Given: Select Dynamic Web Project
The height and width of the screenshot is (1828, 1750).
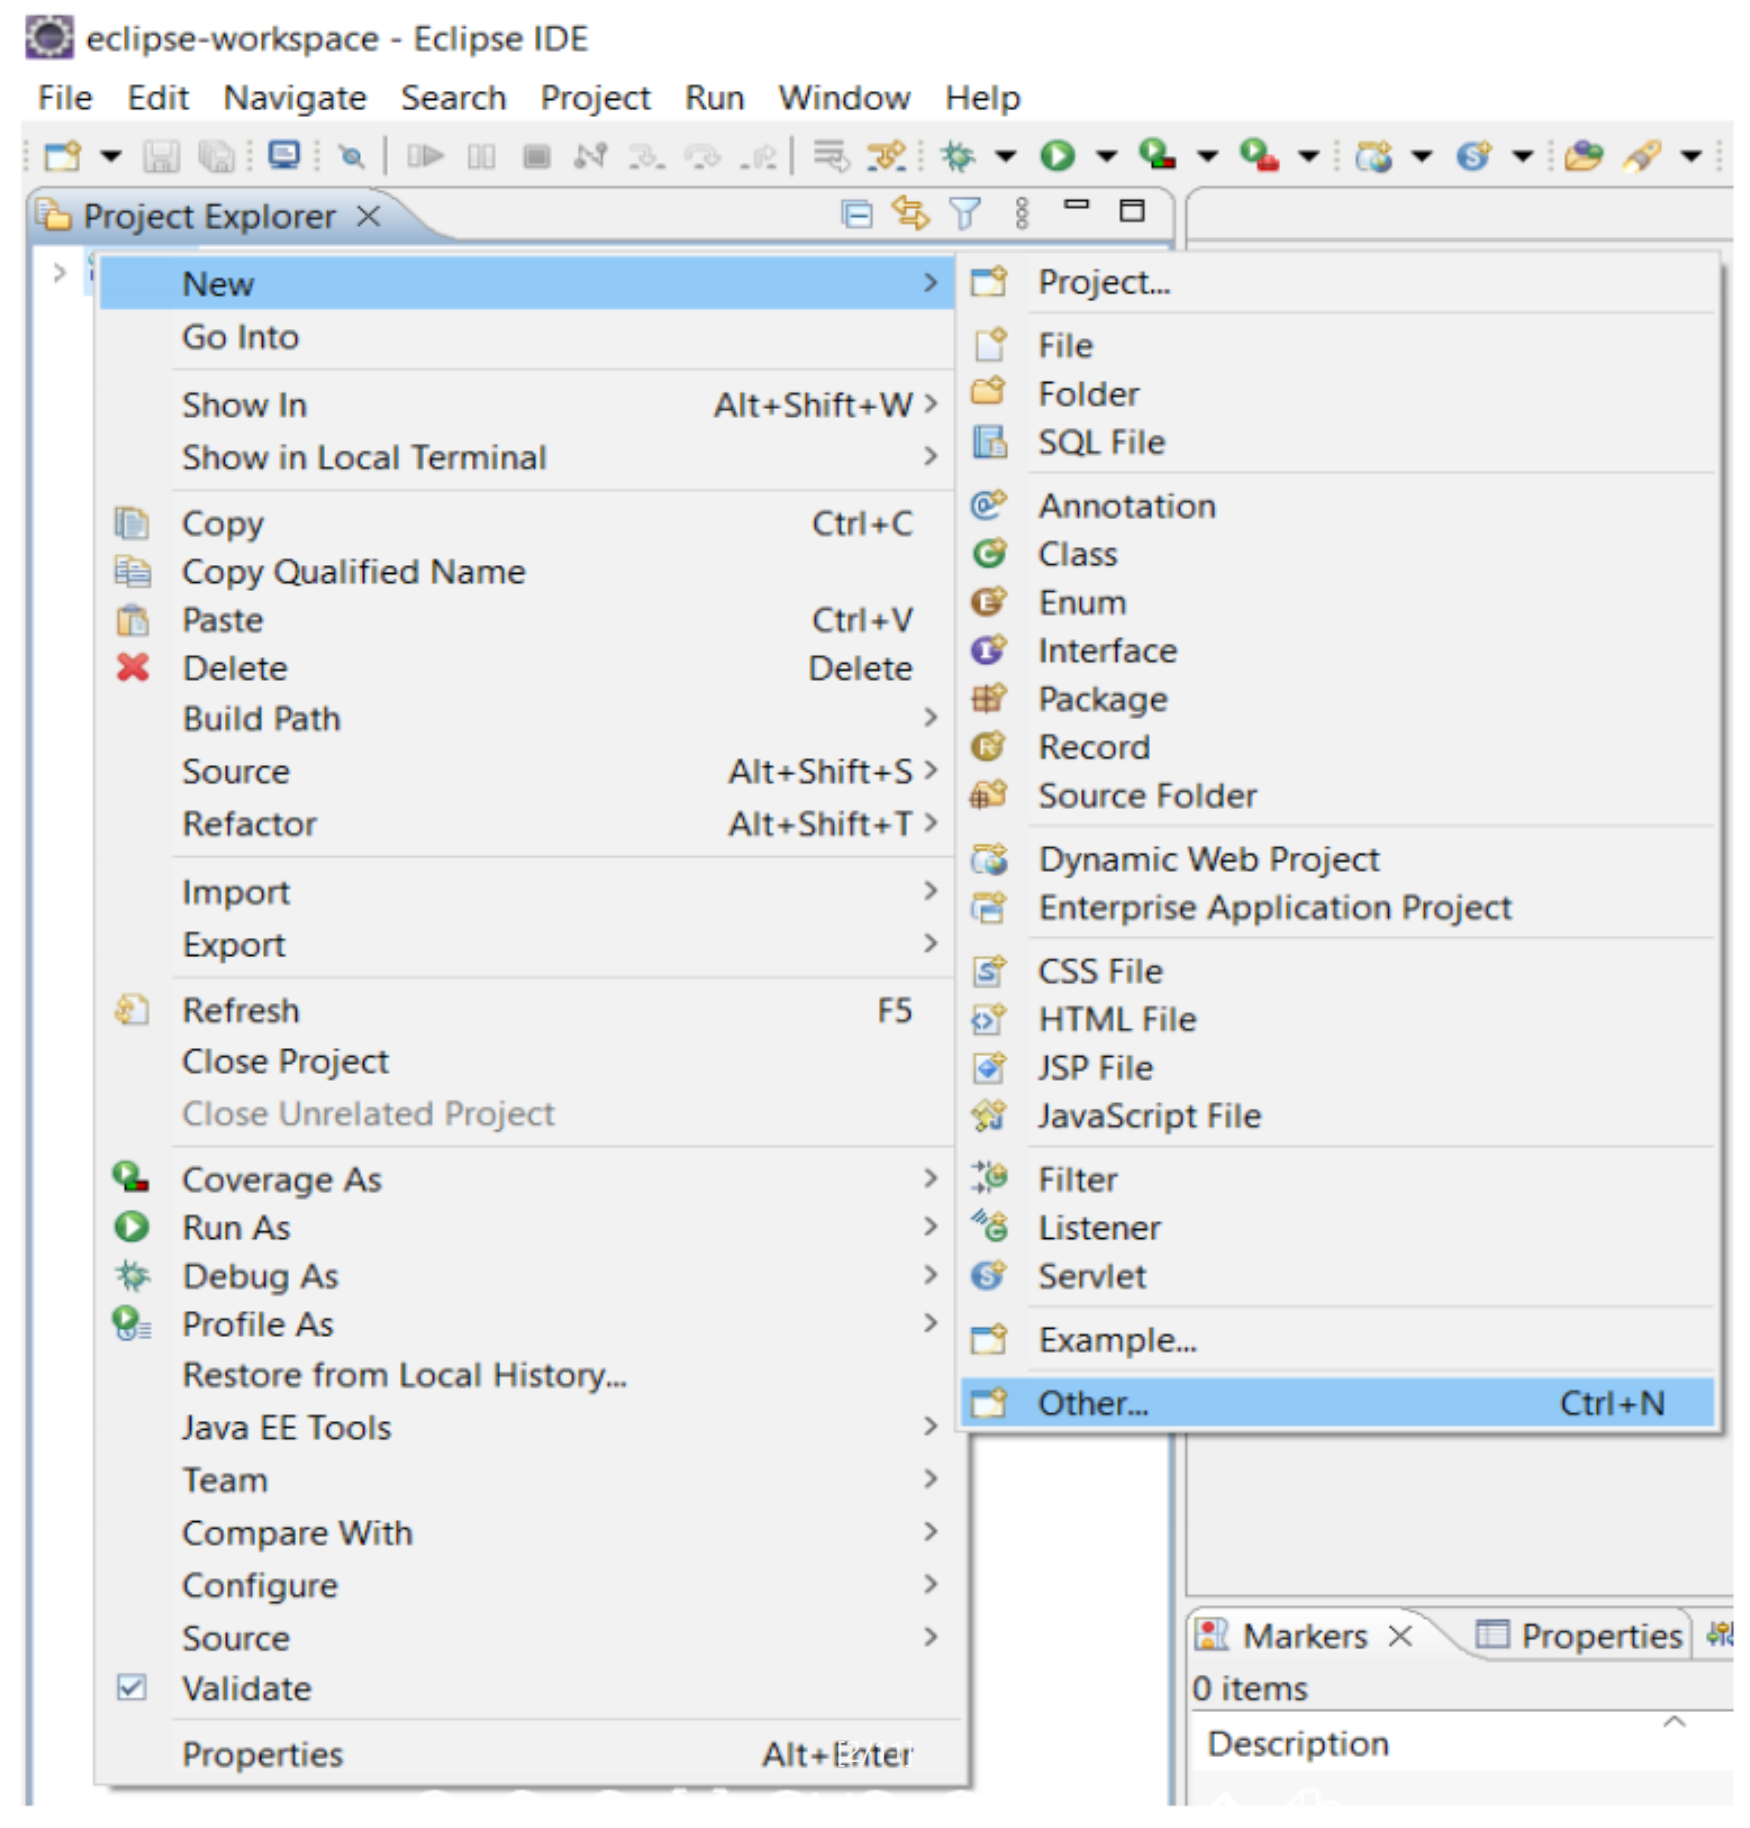Looking at the screenshot, I should pos(1339,860).
